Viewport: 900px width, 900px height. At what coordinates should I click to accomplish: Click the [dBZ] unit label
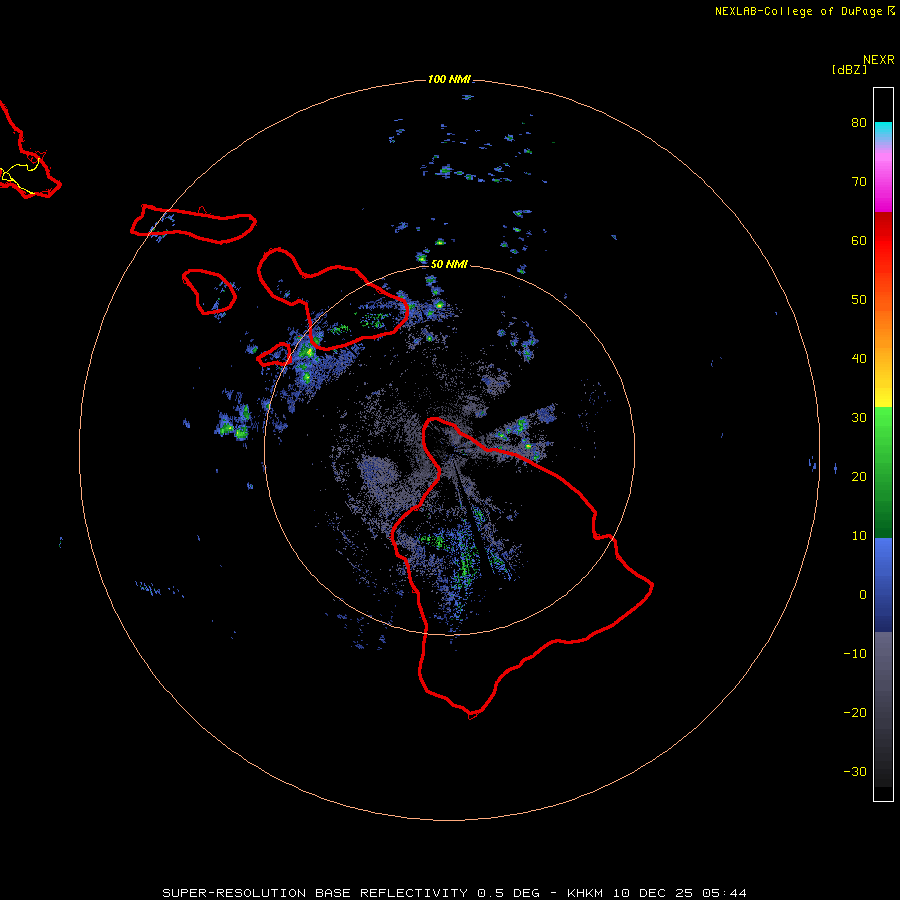tap(849, 70)
